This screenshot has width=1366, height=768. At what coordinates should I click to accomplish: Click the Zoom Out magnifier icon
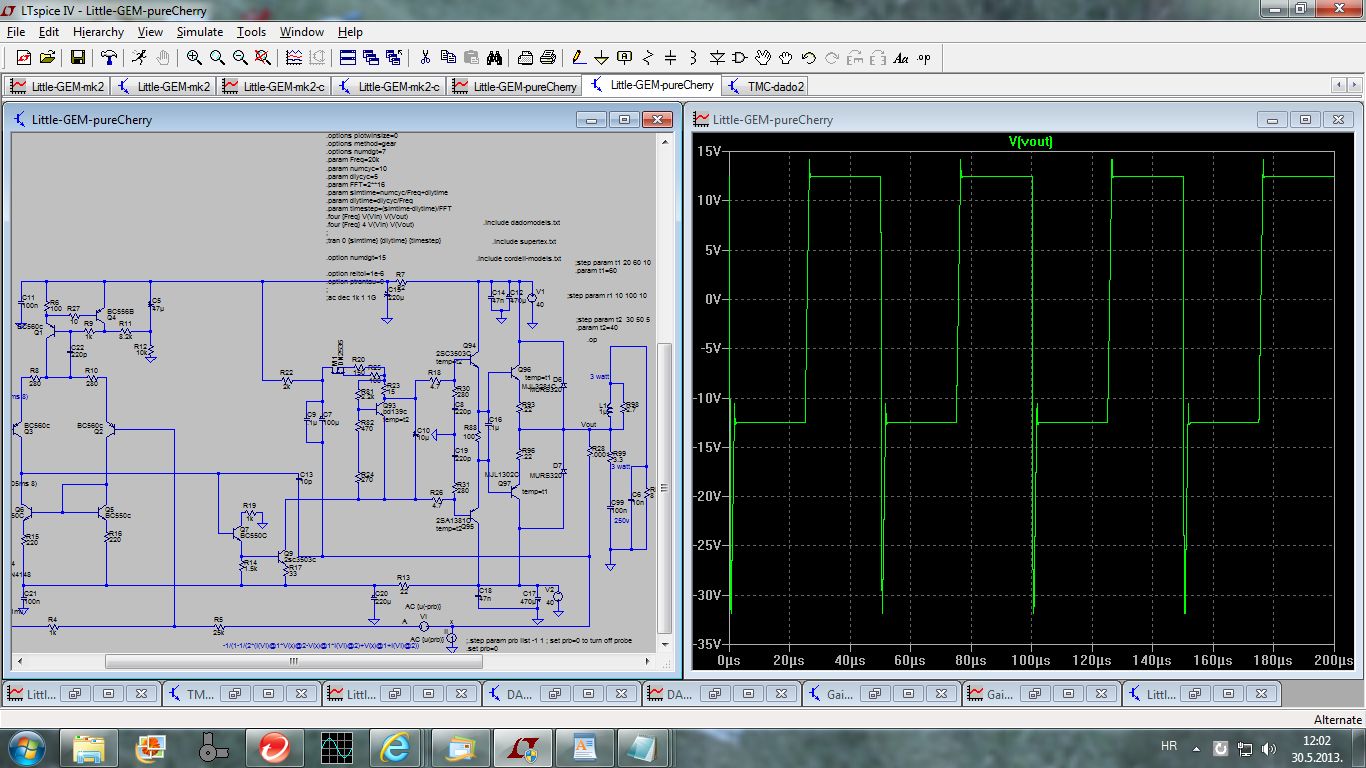(240, 58)
